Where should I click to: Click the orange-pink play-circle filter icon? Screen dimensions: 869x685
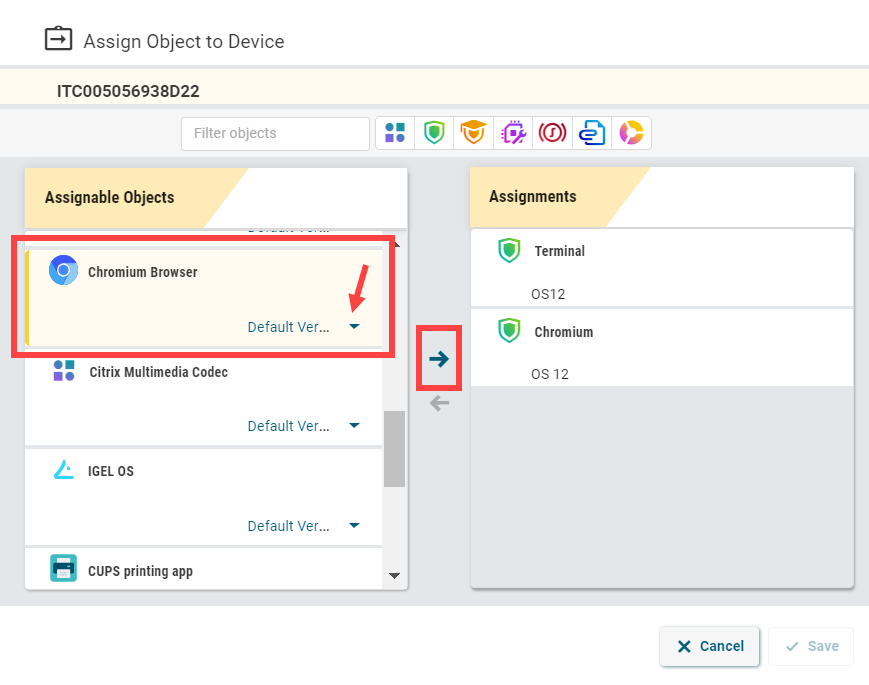click(x=631, y=133)
